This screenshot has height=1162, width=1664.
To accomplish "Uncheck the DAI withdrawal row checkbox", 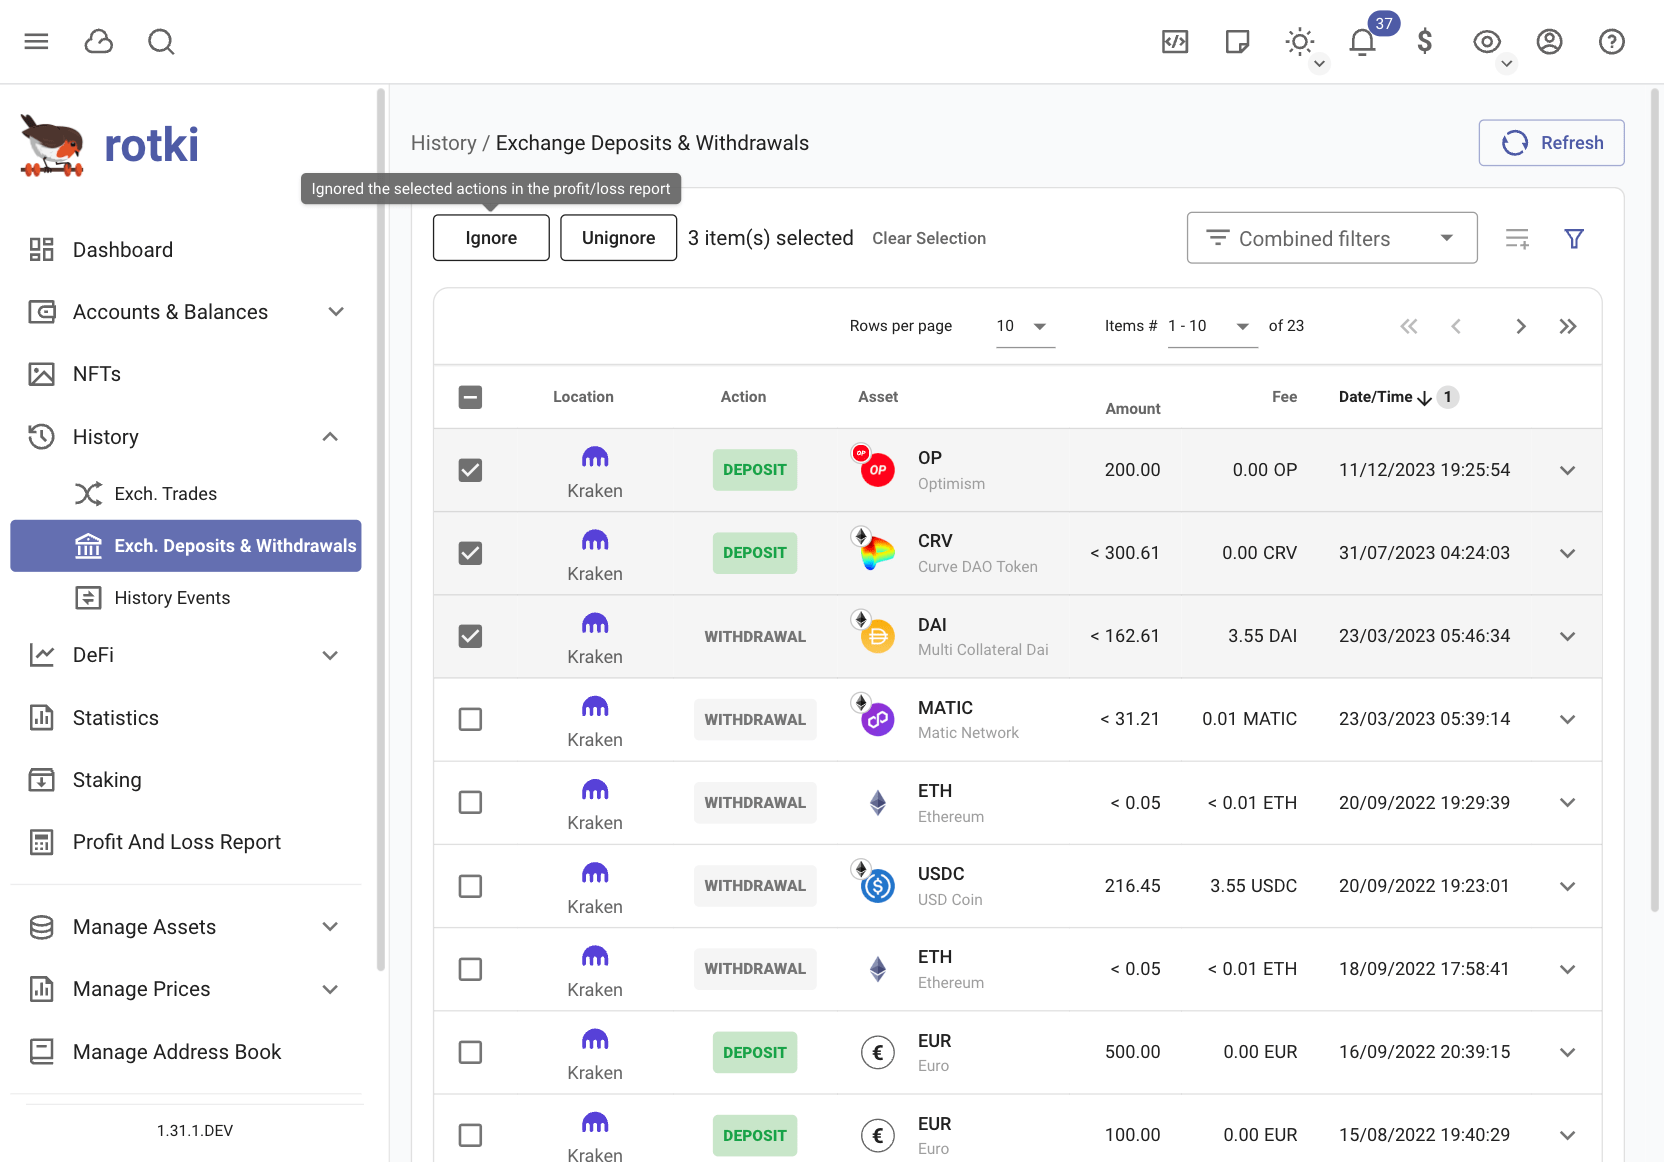I will coord(470,636).
